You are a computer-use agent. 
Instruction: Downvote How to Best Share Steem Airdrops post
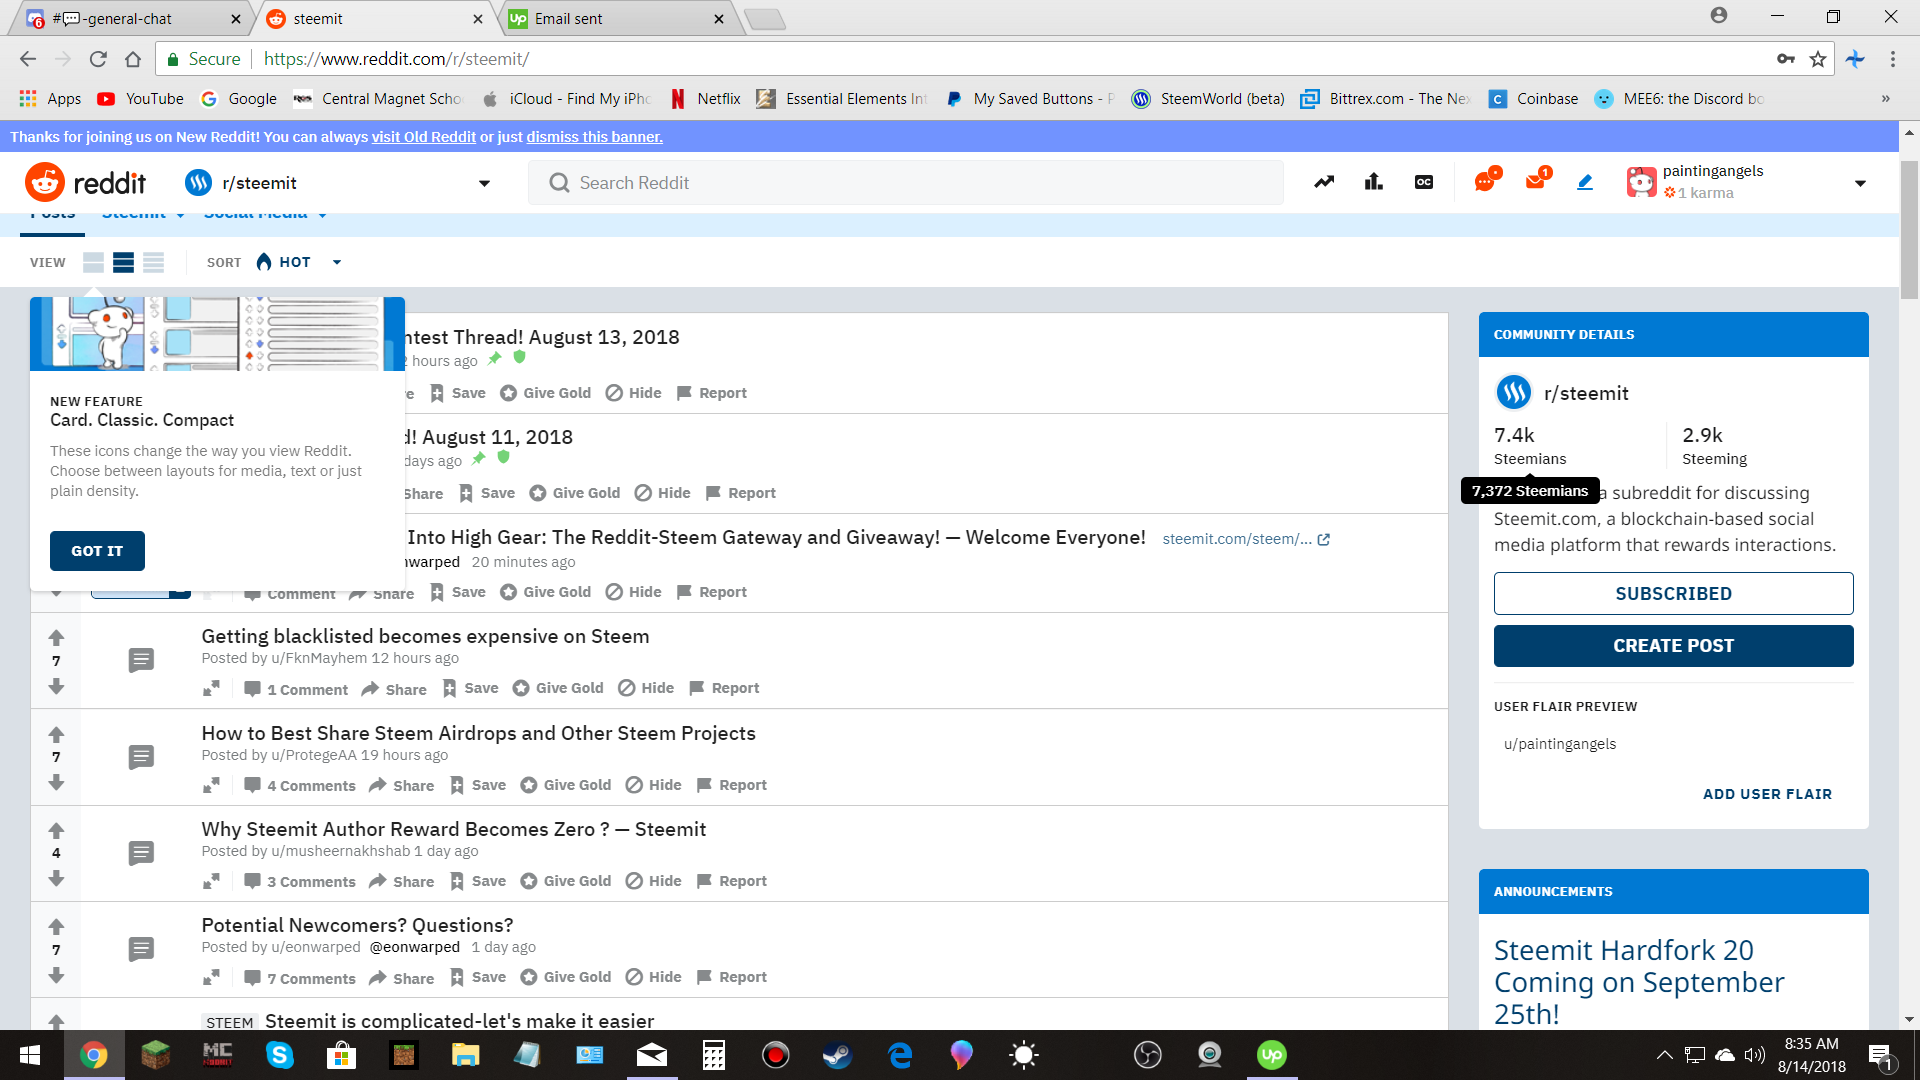click(x=56, y=782)
